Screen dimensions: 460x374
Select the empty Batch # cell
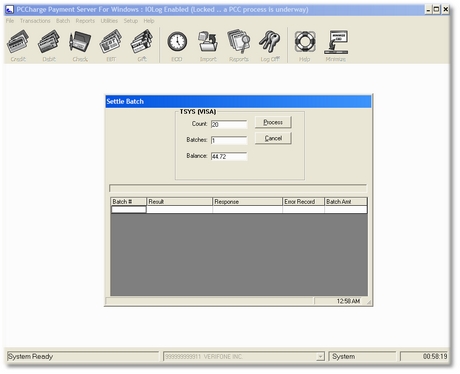tap(128, 209)
